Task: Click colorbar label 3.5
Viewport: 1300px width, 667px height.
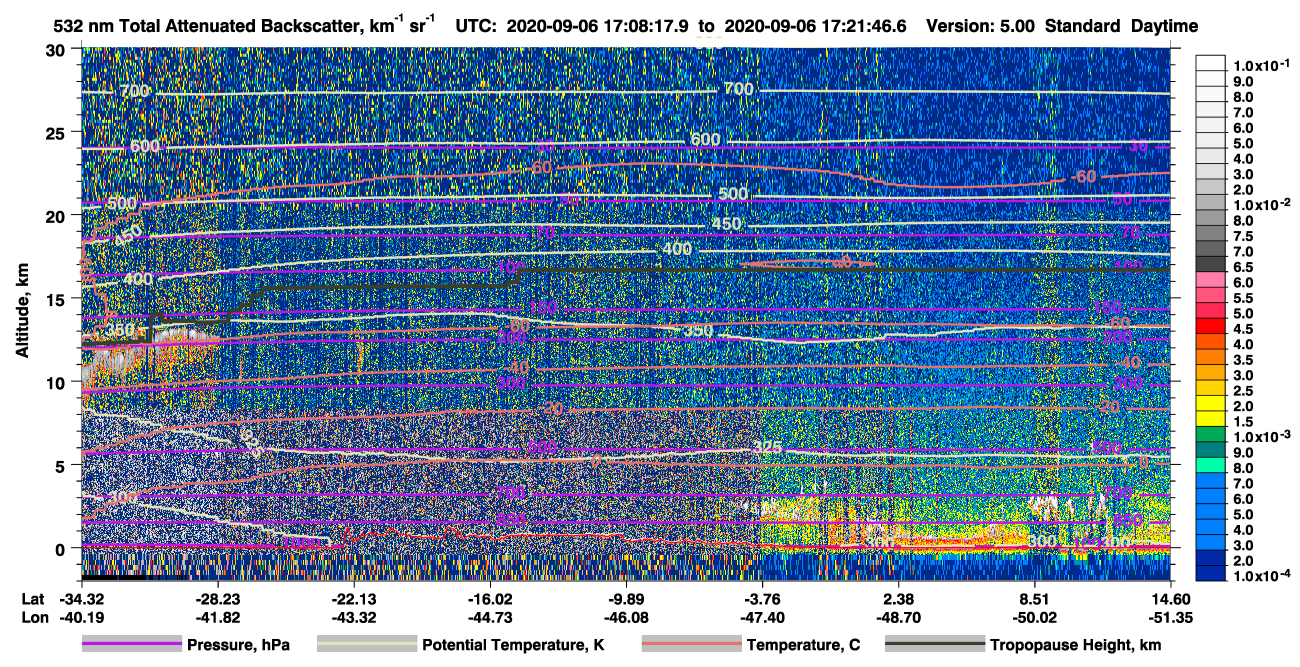Action: (1242, 360)
